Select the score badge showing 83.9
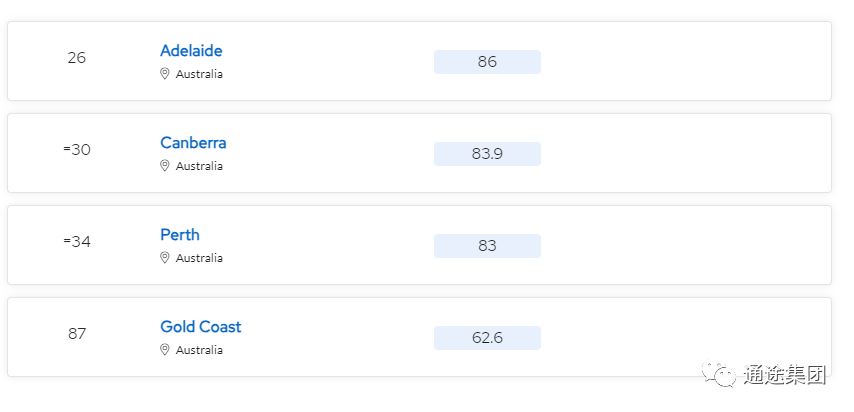 click(487, 154)
